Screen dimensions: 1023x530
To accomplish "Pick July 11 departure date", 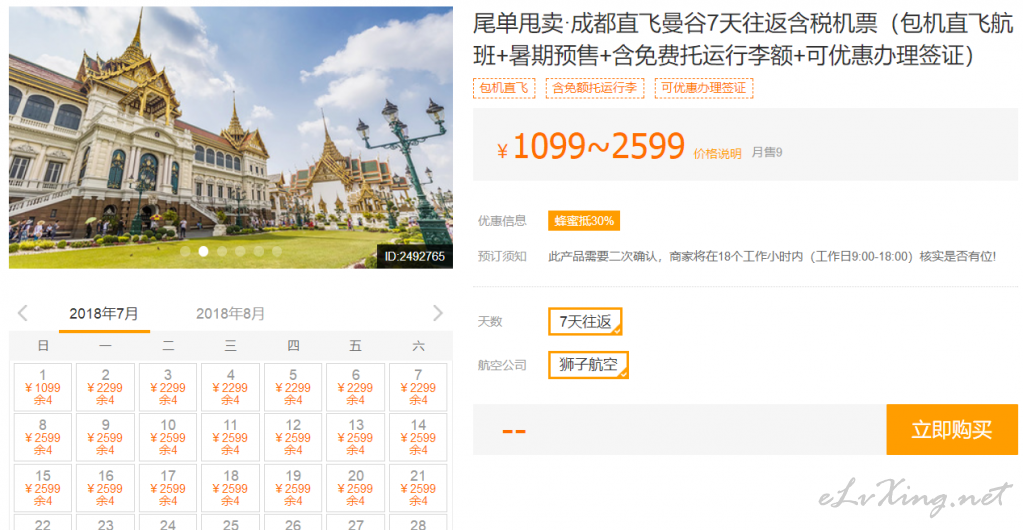I will pos(230,437).
